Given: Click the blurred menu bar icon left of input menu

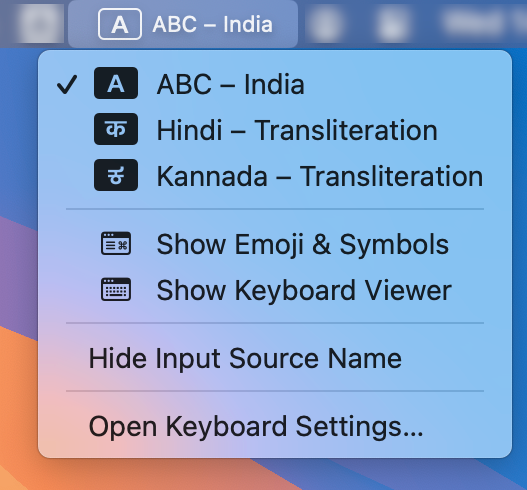Looking at the screenshot, I should point(40,24).
